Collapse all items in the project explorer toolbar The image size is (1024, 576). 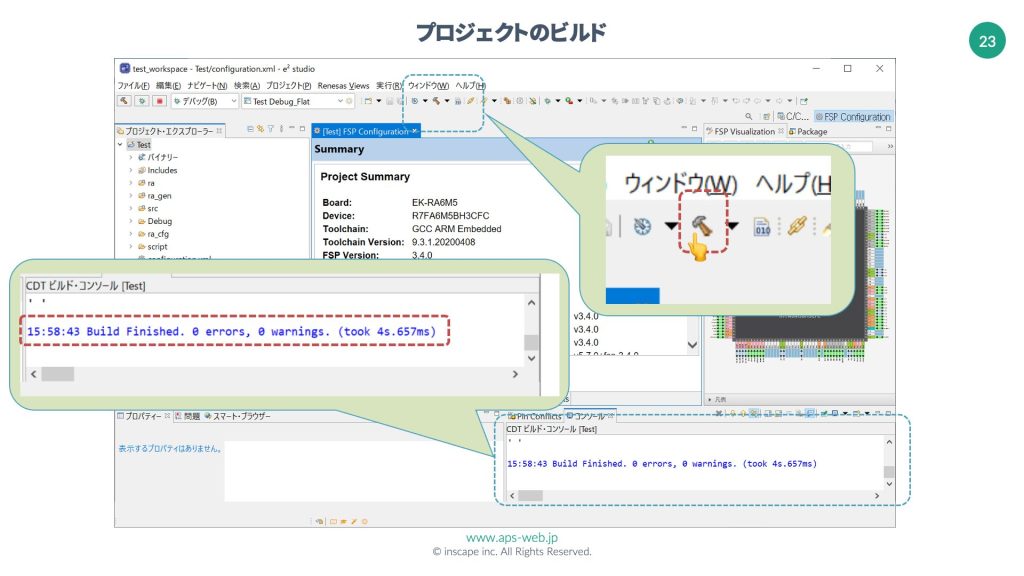pos(250,129)
